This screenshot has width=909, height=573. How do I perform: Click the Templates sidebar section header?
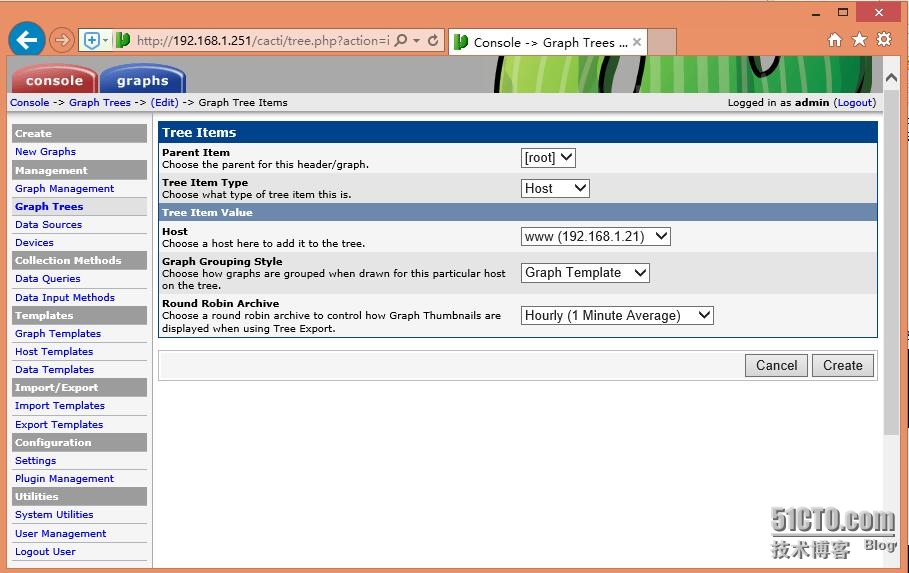79,315
